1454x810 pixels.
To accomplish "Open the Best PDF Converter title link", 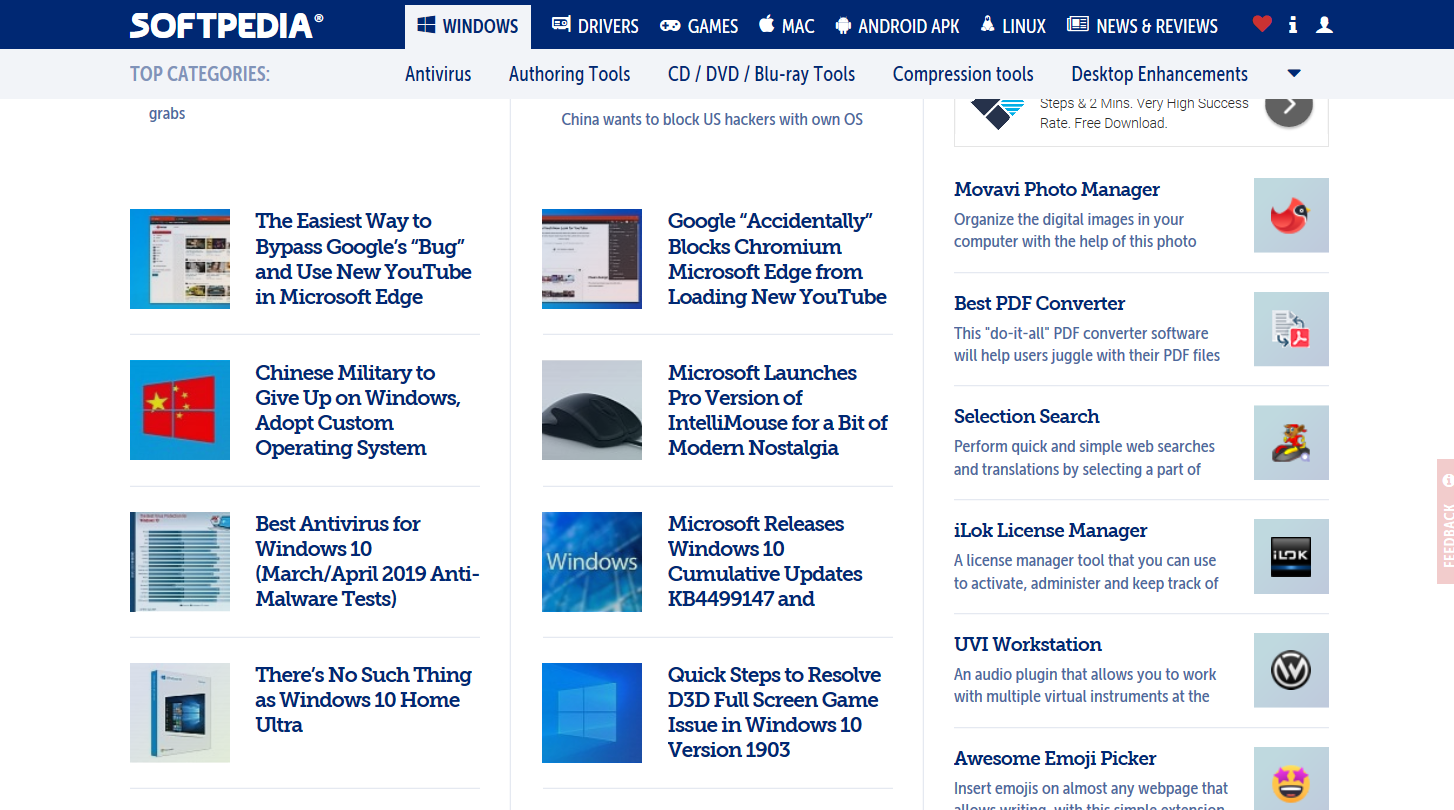I will coord(1039,303).
